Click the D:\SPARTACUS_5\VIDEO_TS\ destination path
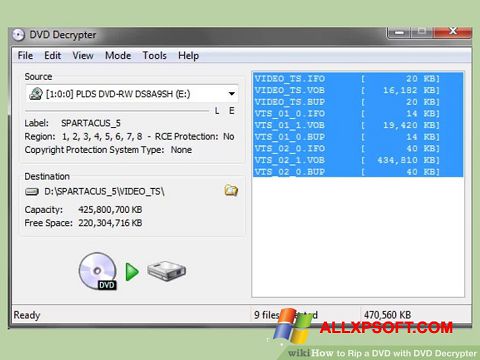This screenshot has height=360, width=480. 104,191
